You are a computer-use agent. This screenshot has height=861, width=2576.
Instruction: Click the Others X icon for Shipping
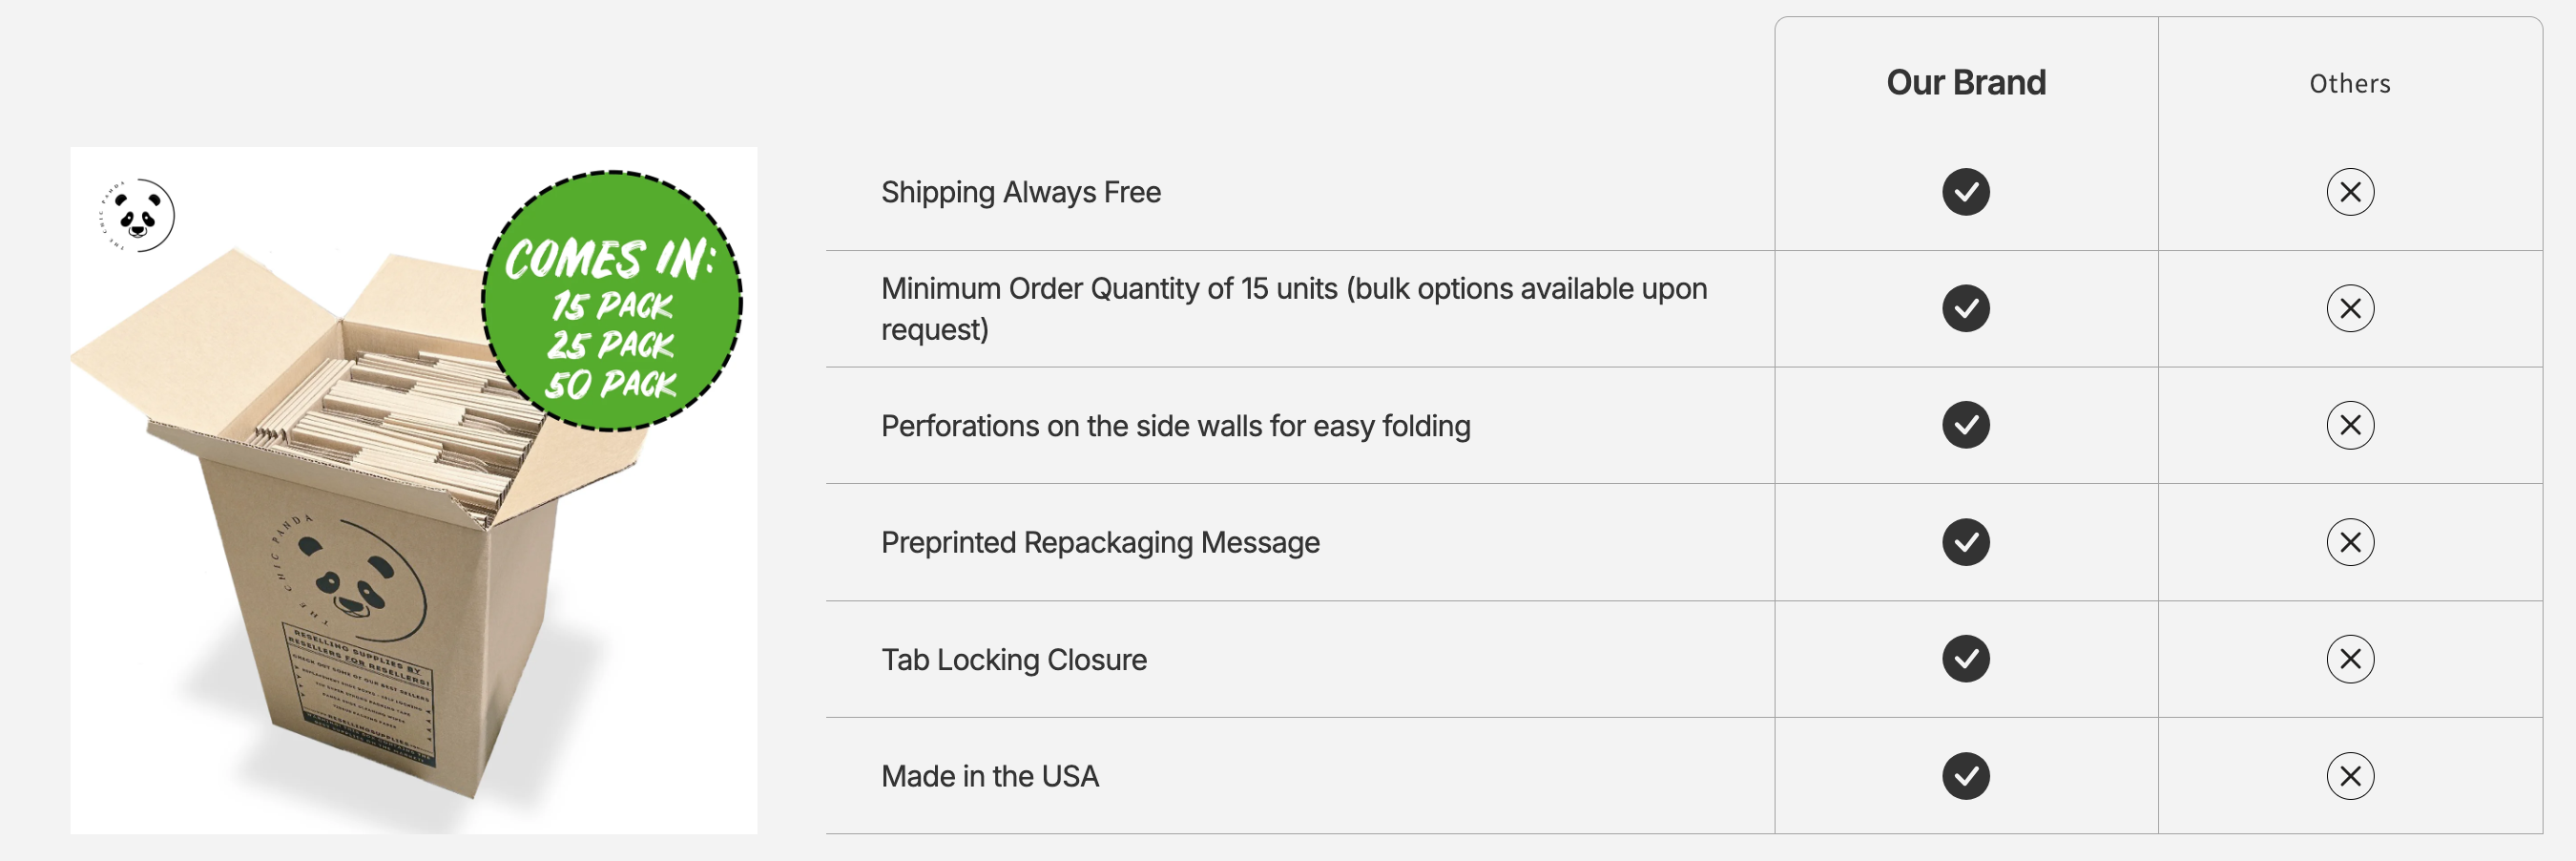tap(2349, 192)
